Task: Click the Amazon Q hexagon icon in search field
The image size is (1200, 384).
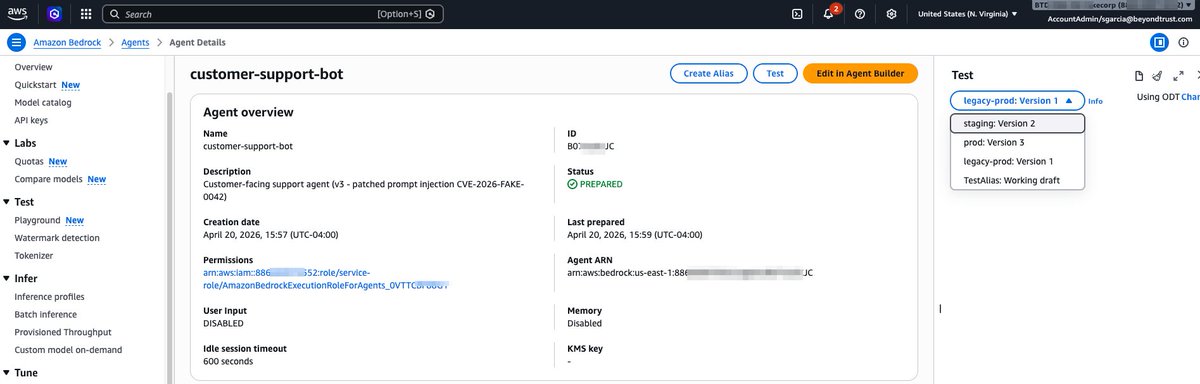Action: (430, 15)
